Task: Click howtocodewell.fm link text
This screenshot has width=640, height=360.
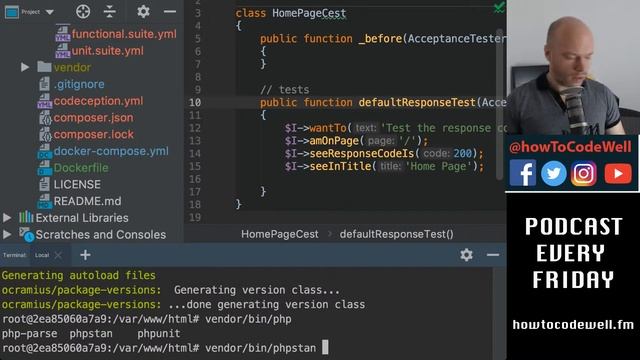Action: 573,325
